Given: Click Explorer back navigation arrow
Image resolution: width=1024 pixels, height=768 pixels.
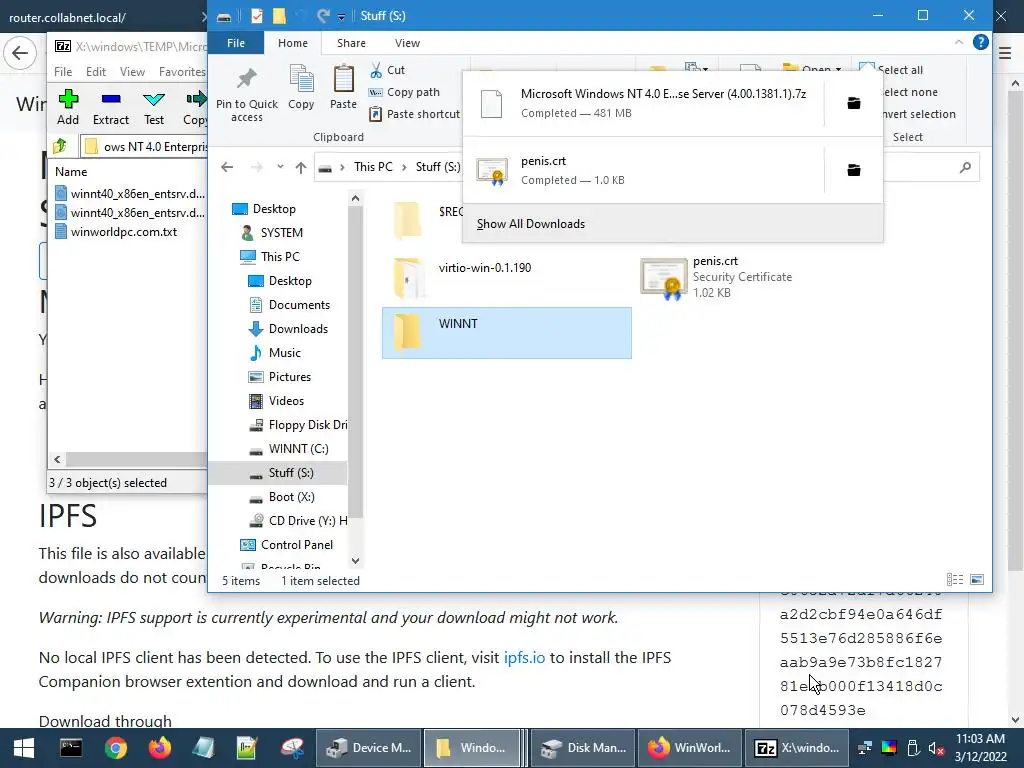Looking at the screenshot, I should [227, 167].
